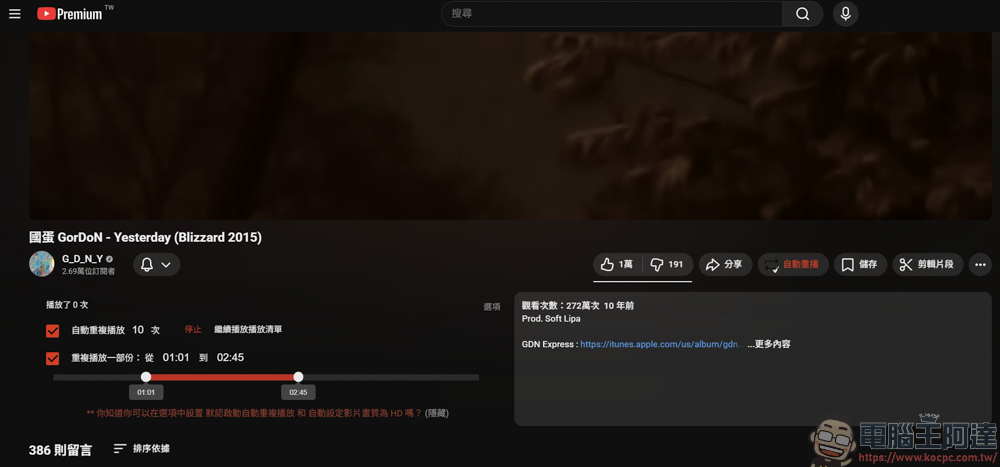The height and width of the screenshot is (467, 1000).
Task: Edit the start time 01:01 field
Action: (176, 357)
